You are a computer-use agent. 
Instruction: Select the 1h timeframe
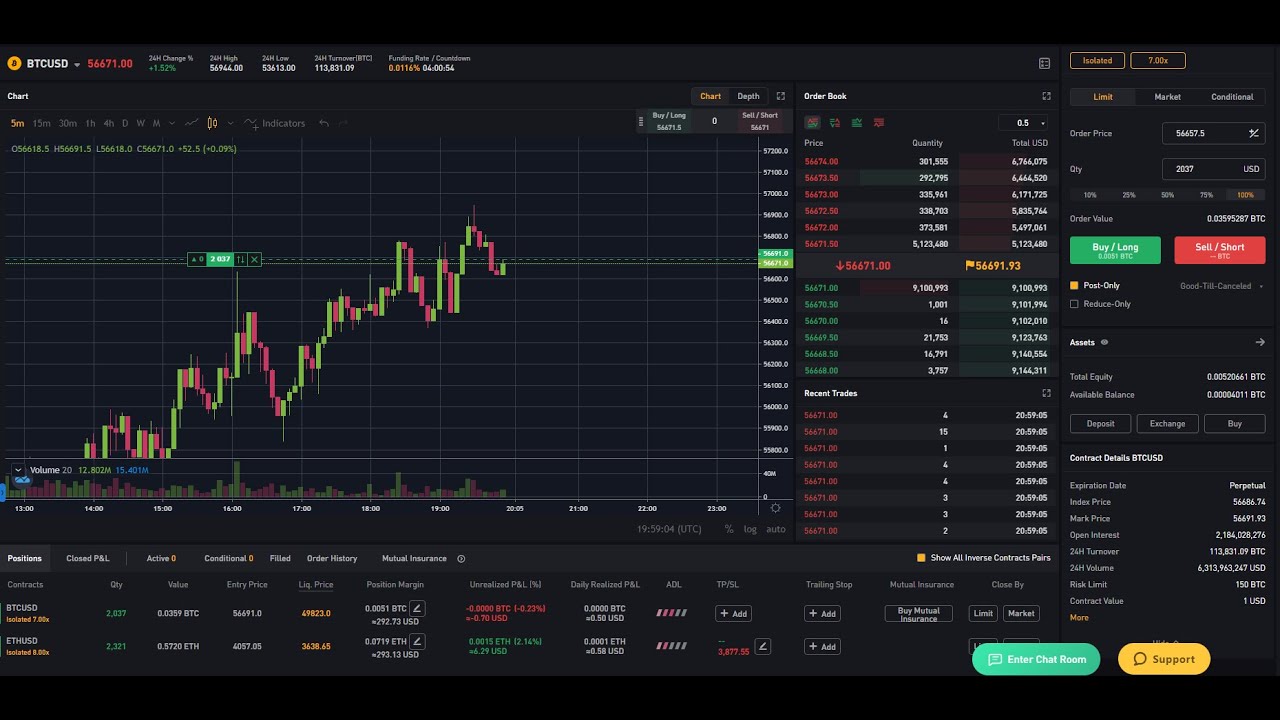click(90, 123)
